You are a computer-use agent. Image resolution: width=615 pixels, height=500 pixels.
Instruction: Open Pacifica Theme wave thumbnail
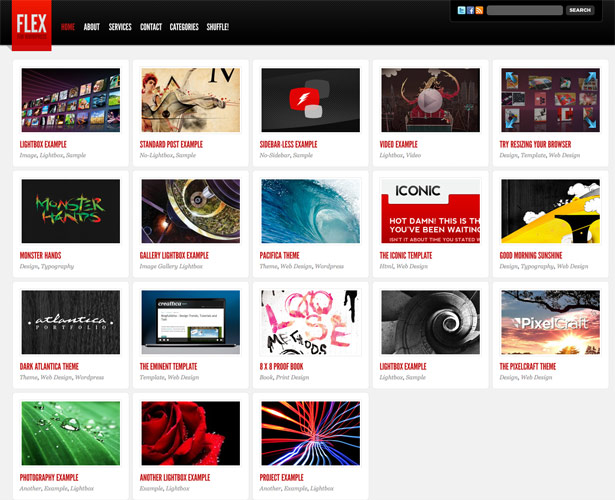click(311, 211)
